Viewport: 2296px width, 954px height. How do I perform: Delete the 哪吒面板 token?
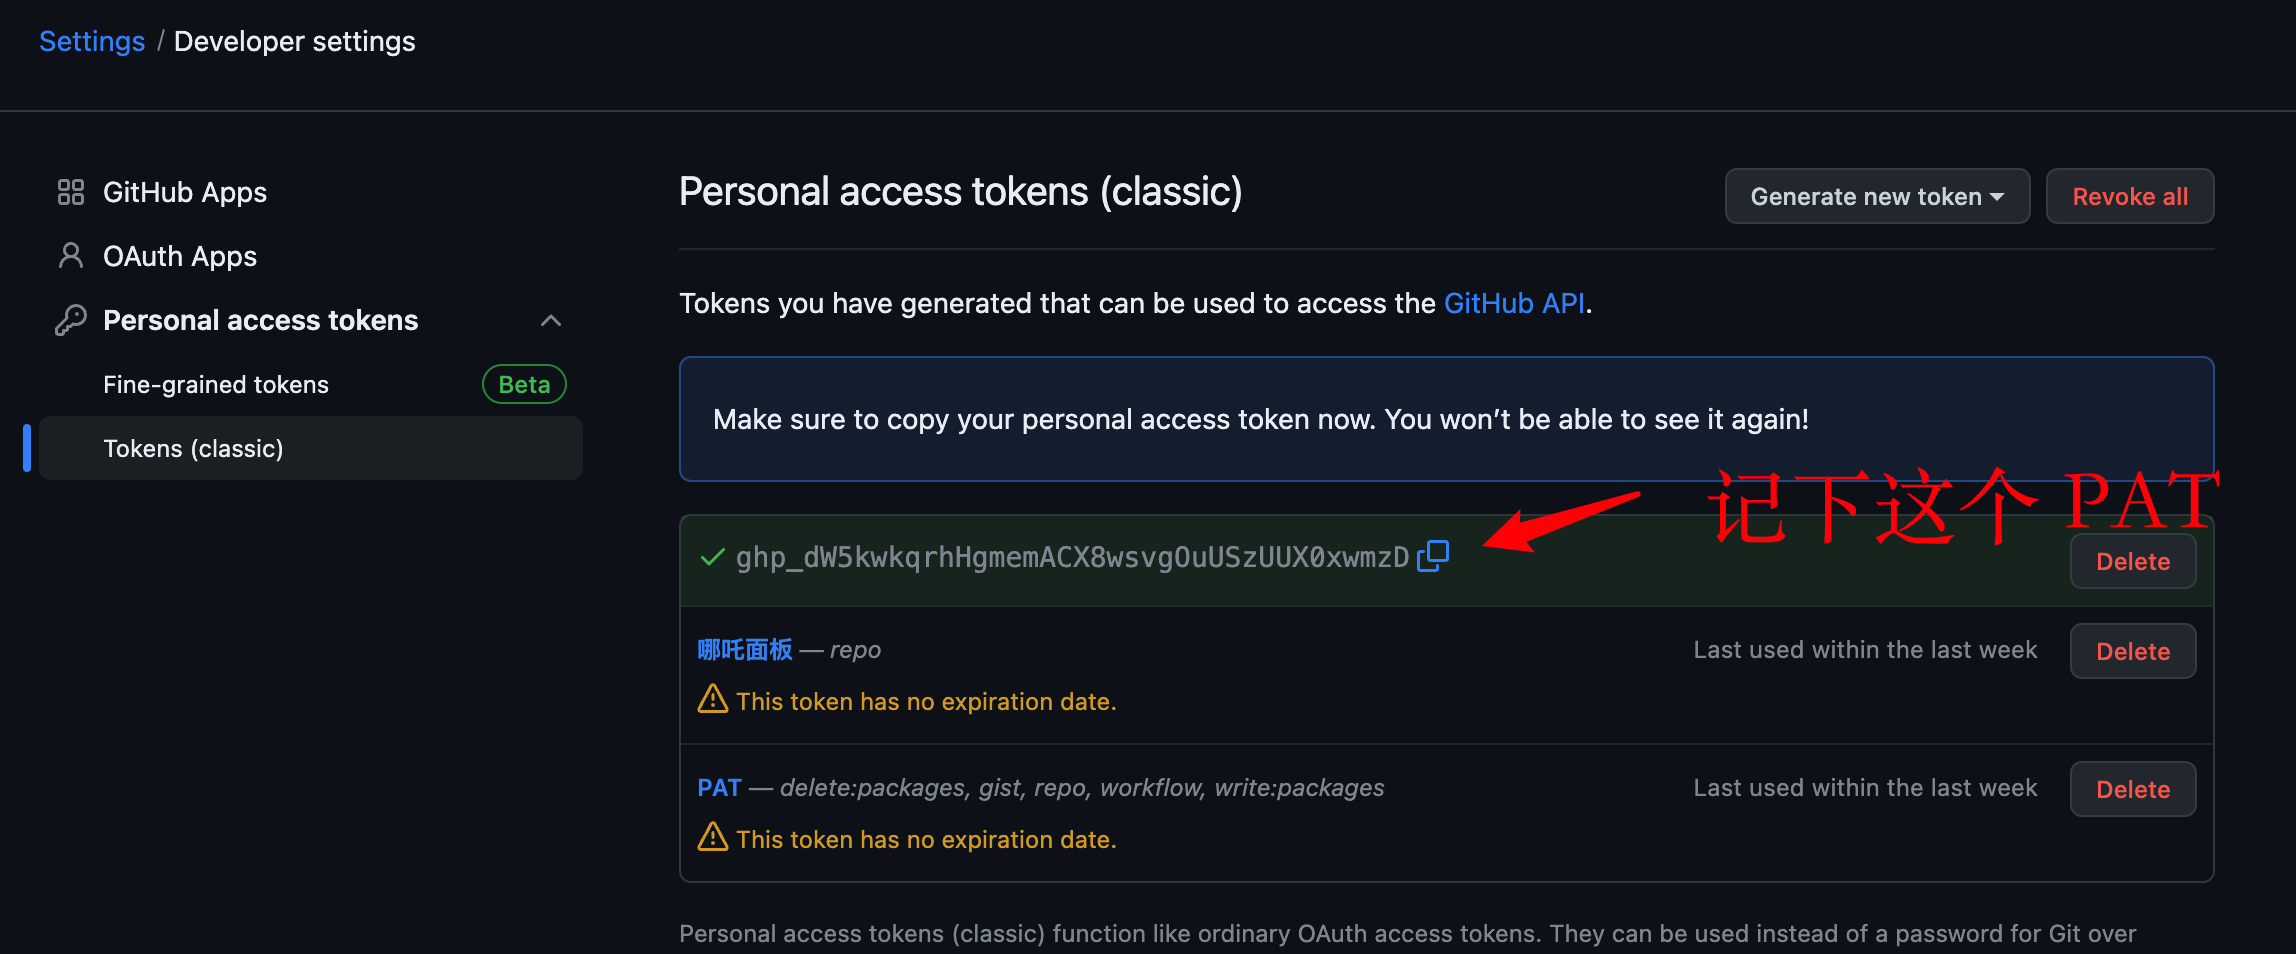2133,651
